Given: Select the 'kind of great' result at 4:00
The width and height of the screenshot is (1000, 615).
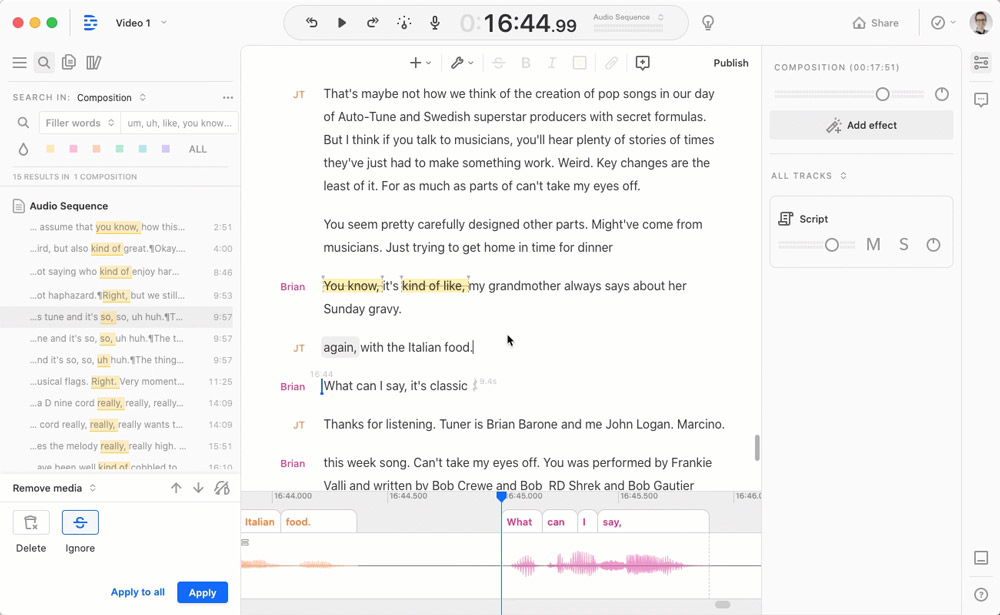Looking at the screenshot, I should click(120, 249).
